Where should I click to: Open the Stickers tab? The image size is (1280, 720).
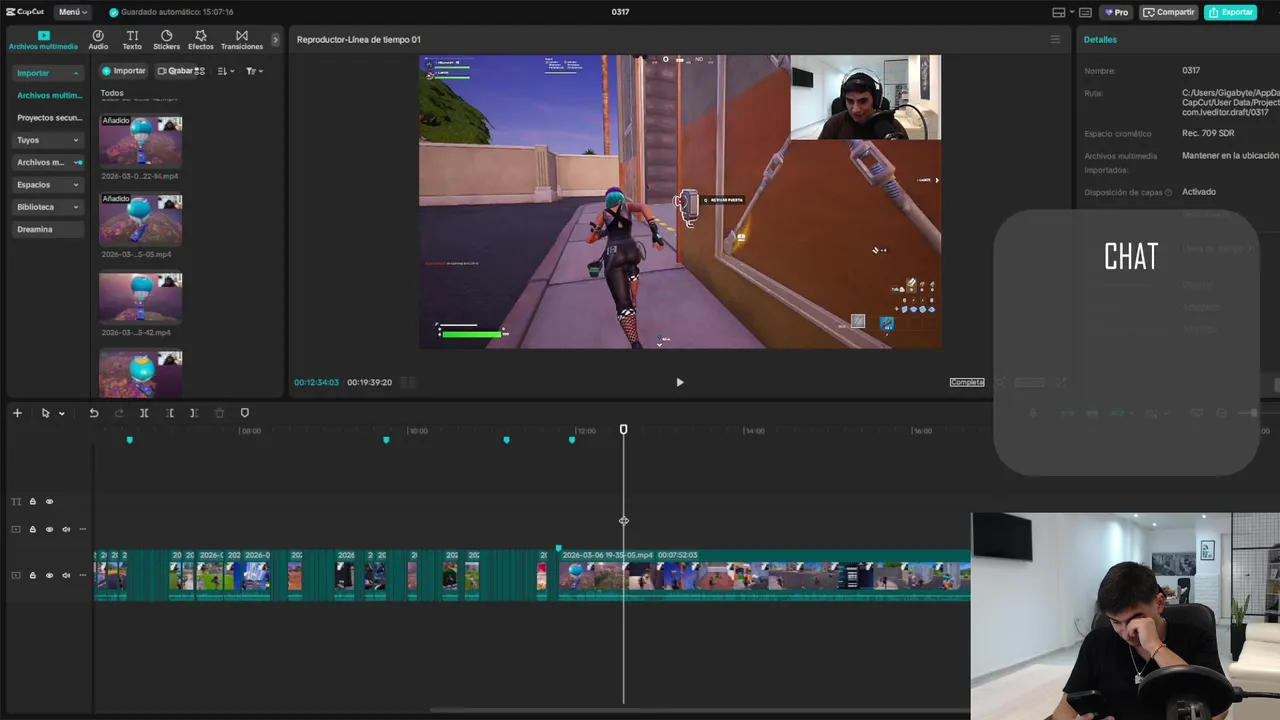[166, 40]
